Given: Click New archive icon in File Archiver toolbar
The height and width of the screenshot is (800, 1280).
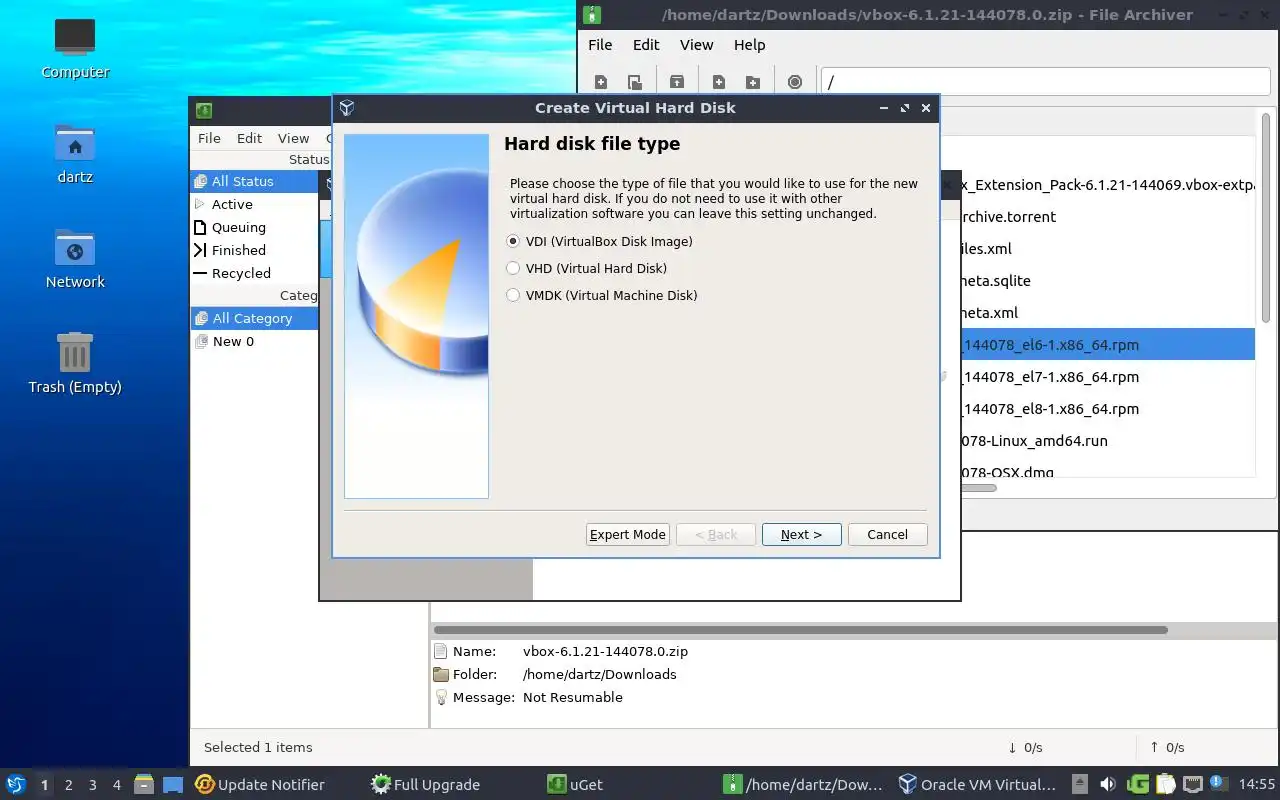Looking at the screenshot, I should [601, 82].
